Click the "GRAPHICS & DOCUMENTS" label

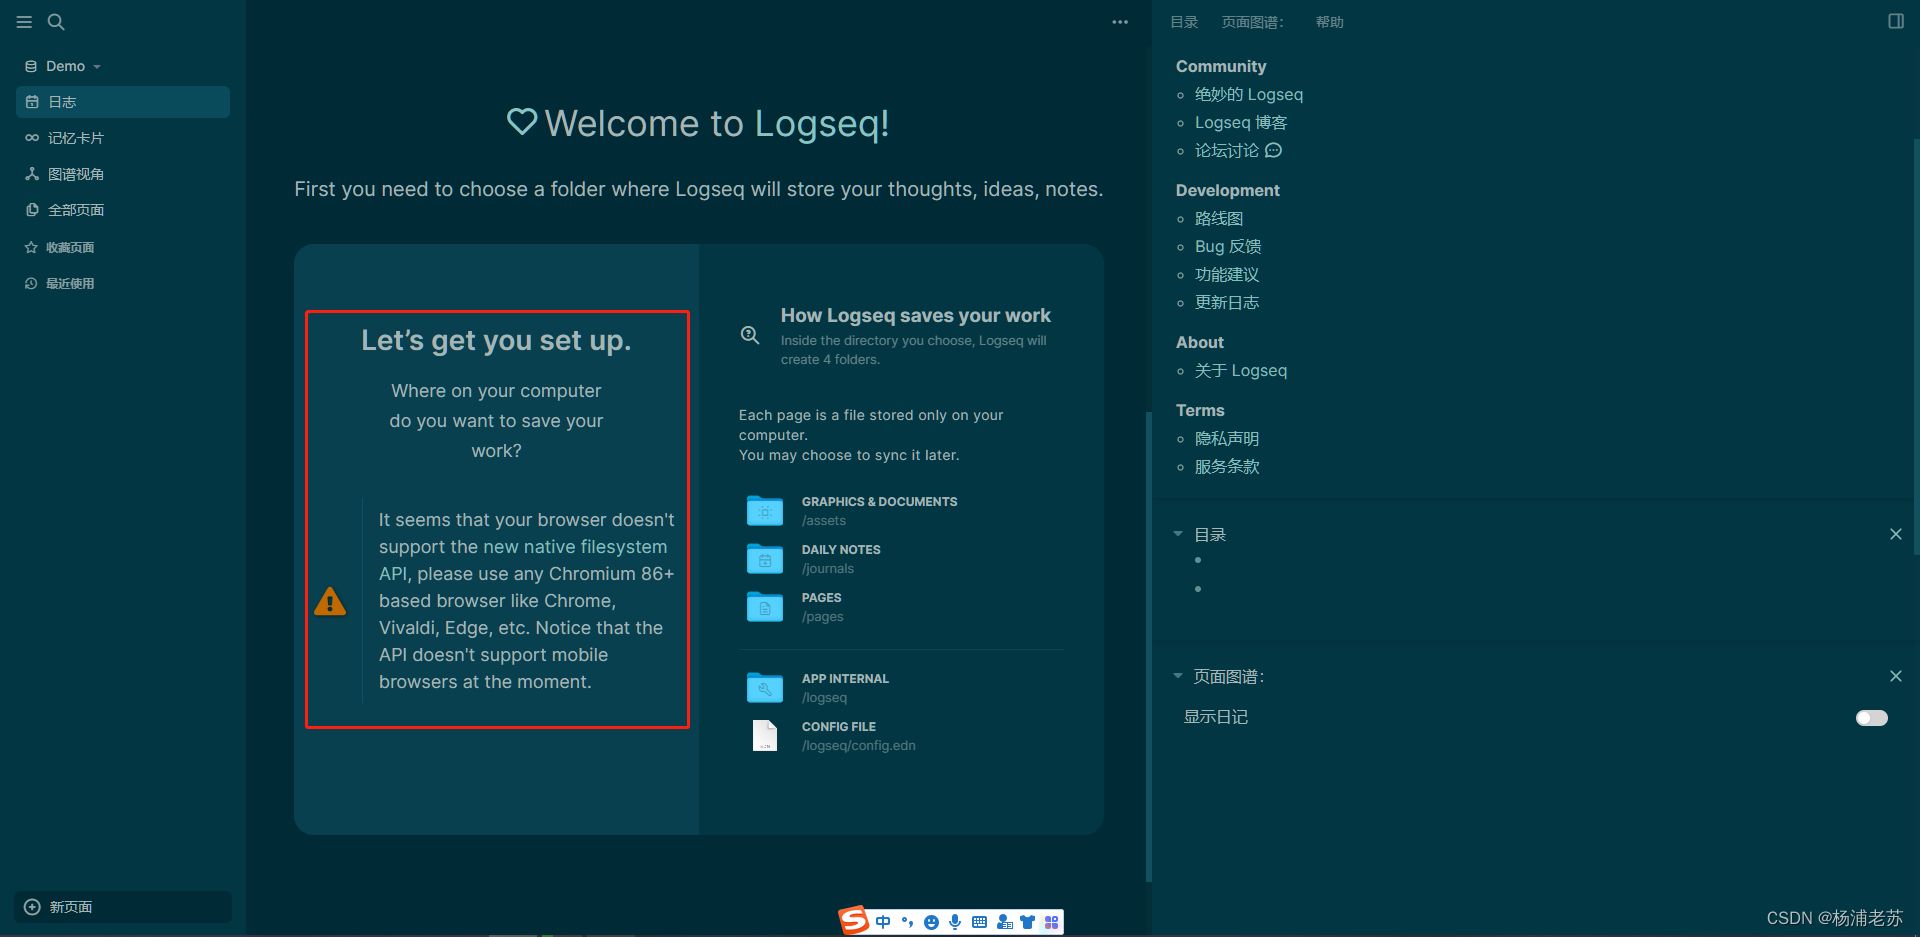tap(879, 502)
